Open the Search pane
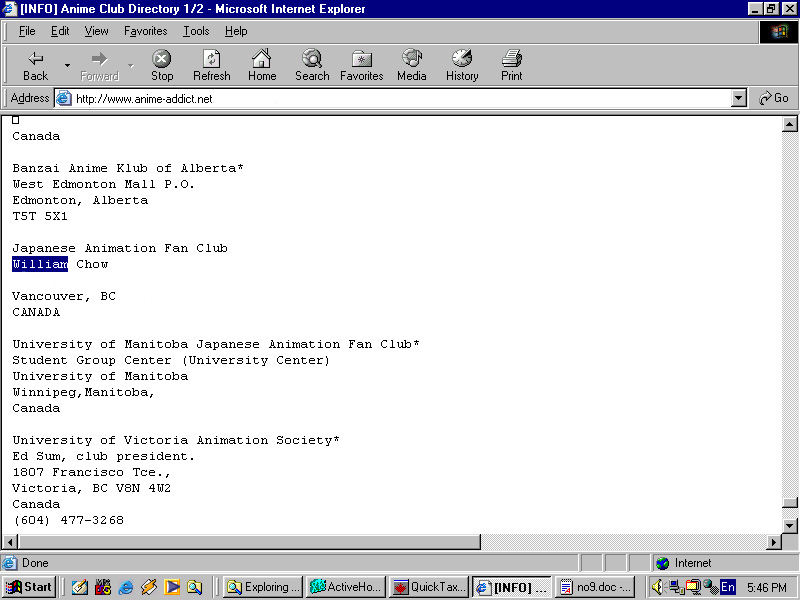This screenshot has height=600, width=800. [x=312, y=66]
